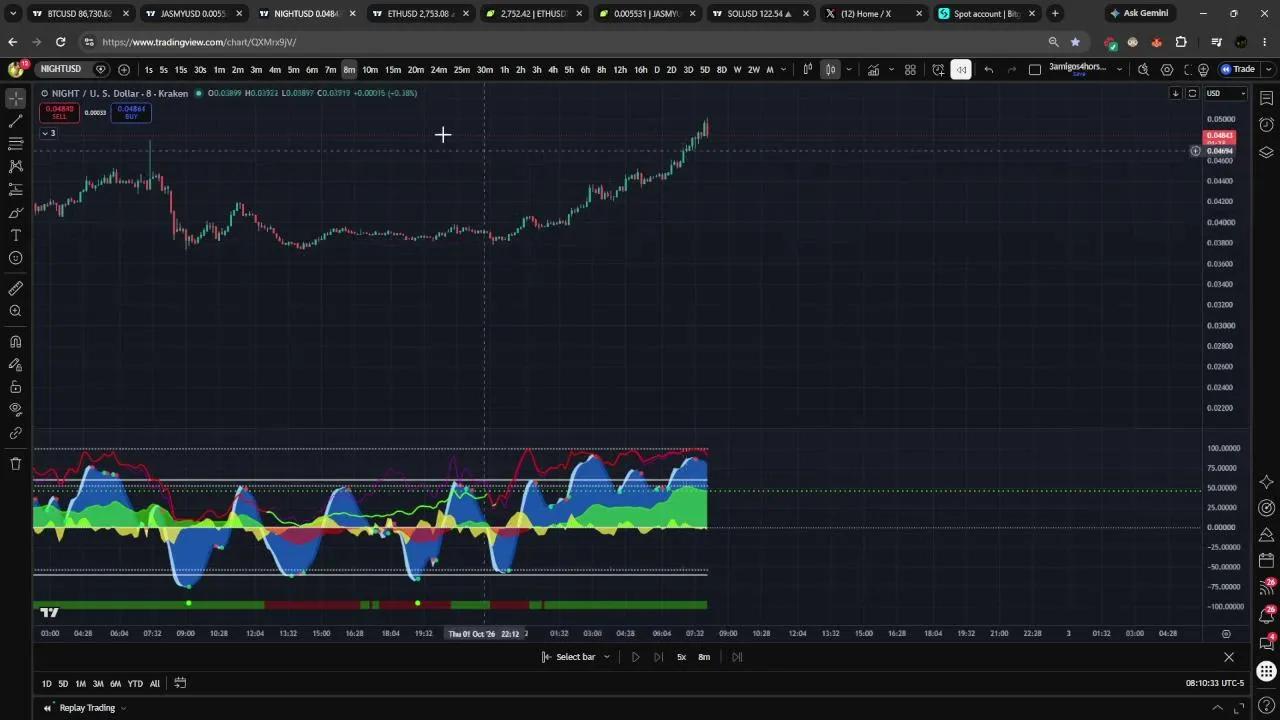Expand the Replay Trading panel menu
The width and height of the screenshot is (1280, 720).
(x=124, y=708)
